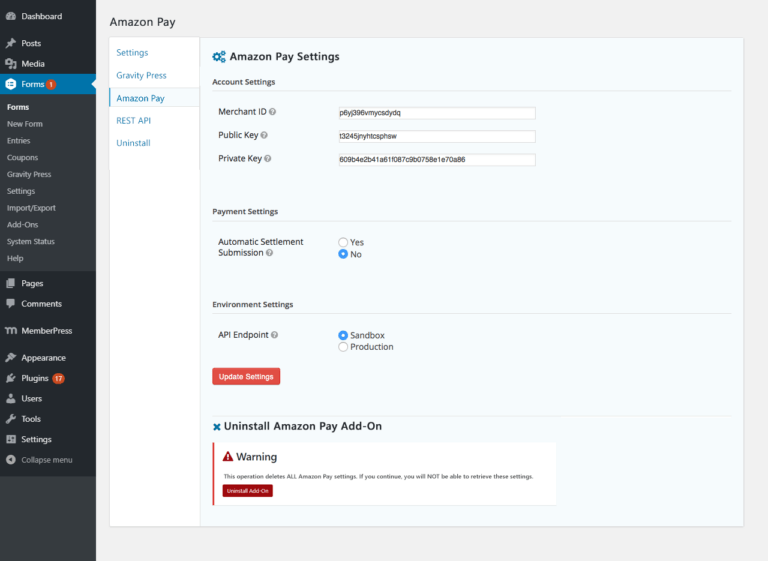Open MemberPress in the admin menu
The width and height of the screenshot is (768, 561).
[48, 331]
